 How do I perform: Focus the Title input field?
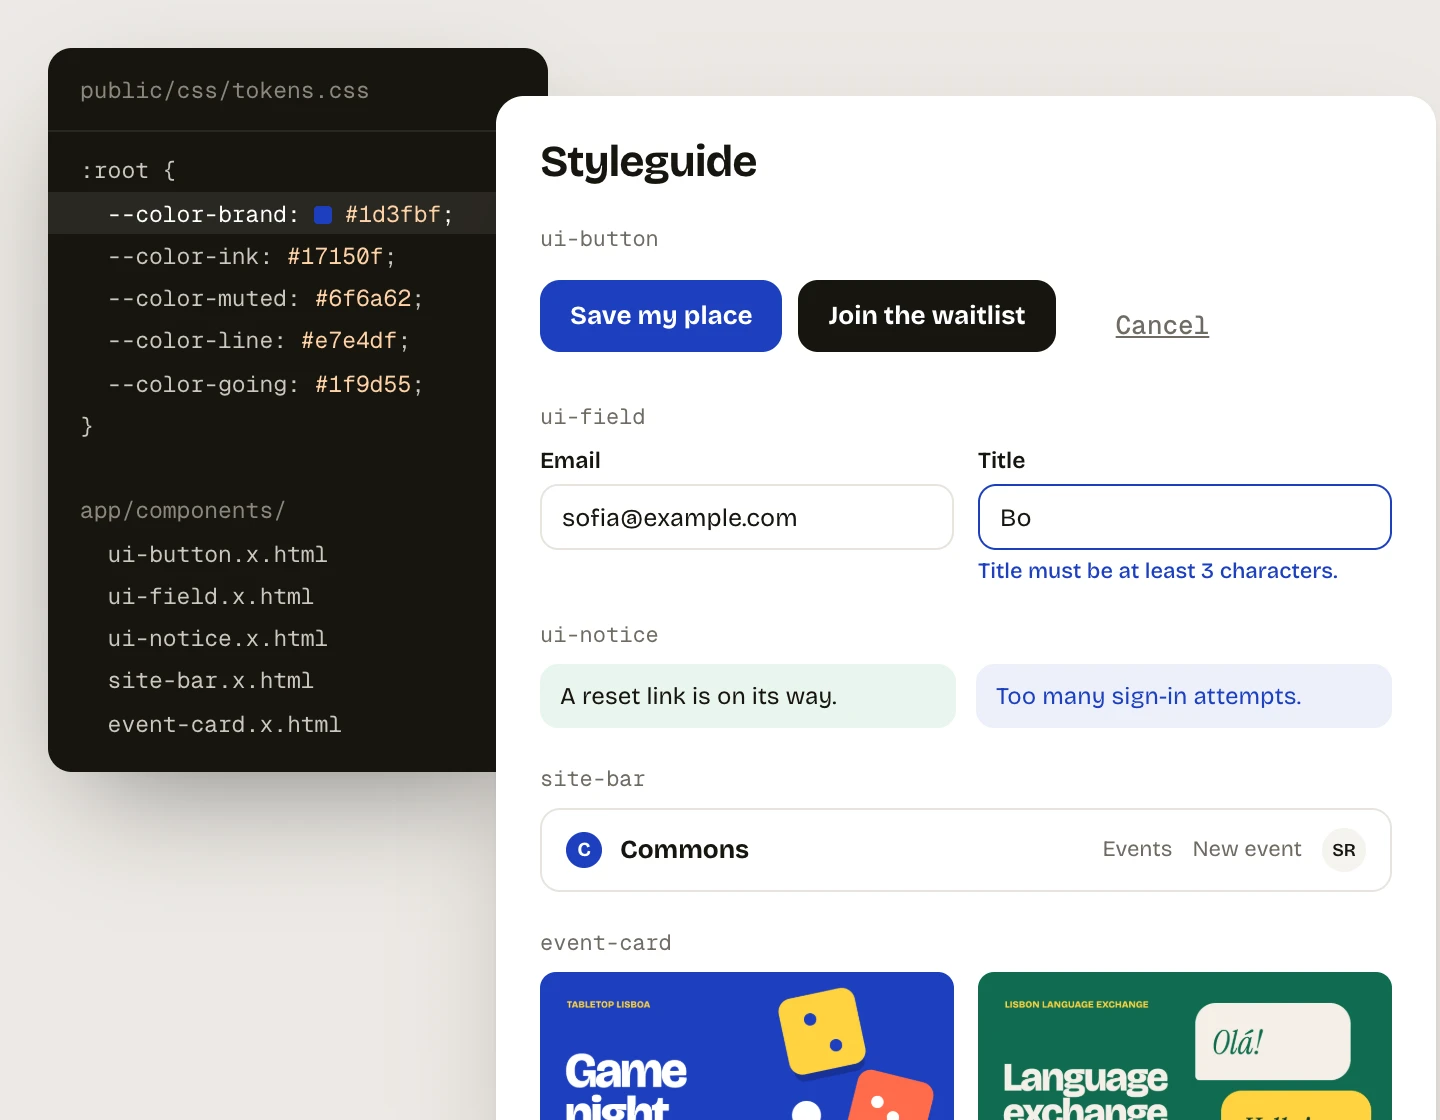coord(1185,517)
